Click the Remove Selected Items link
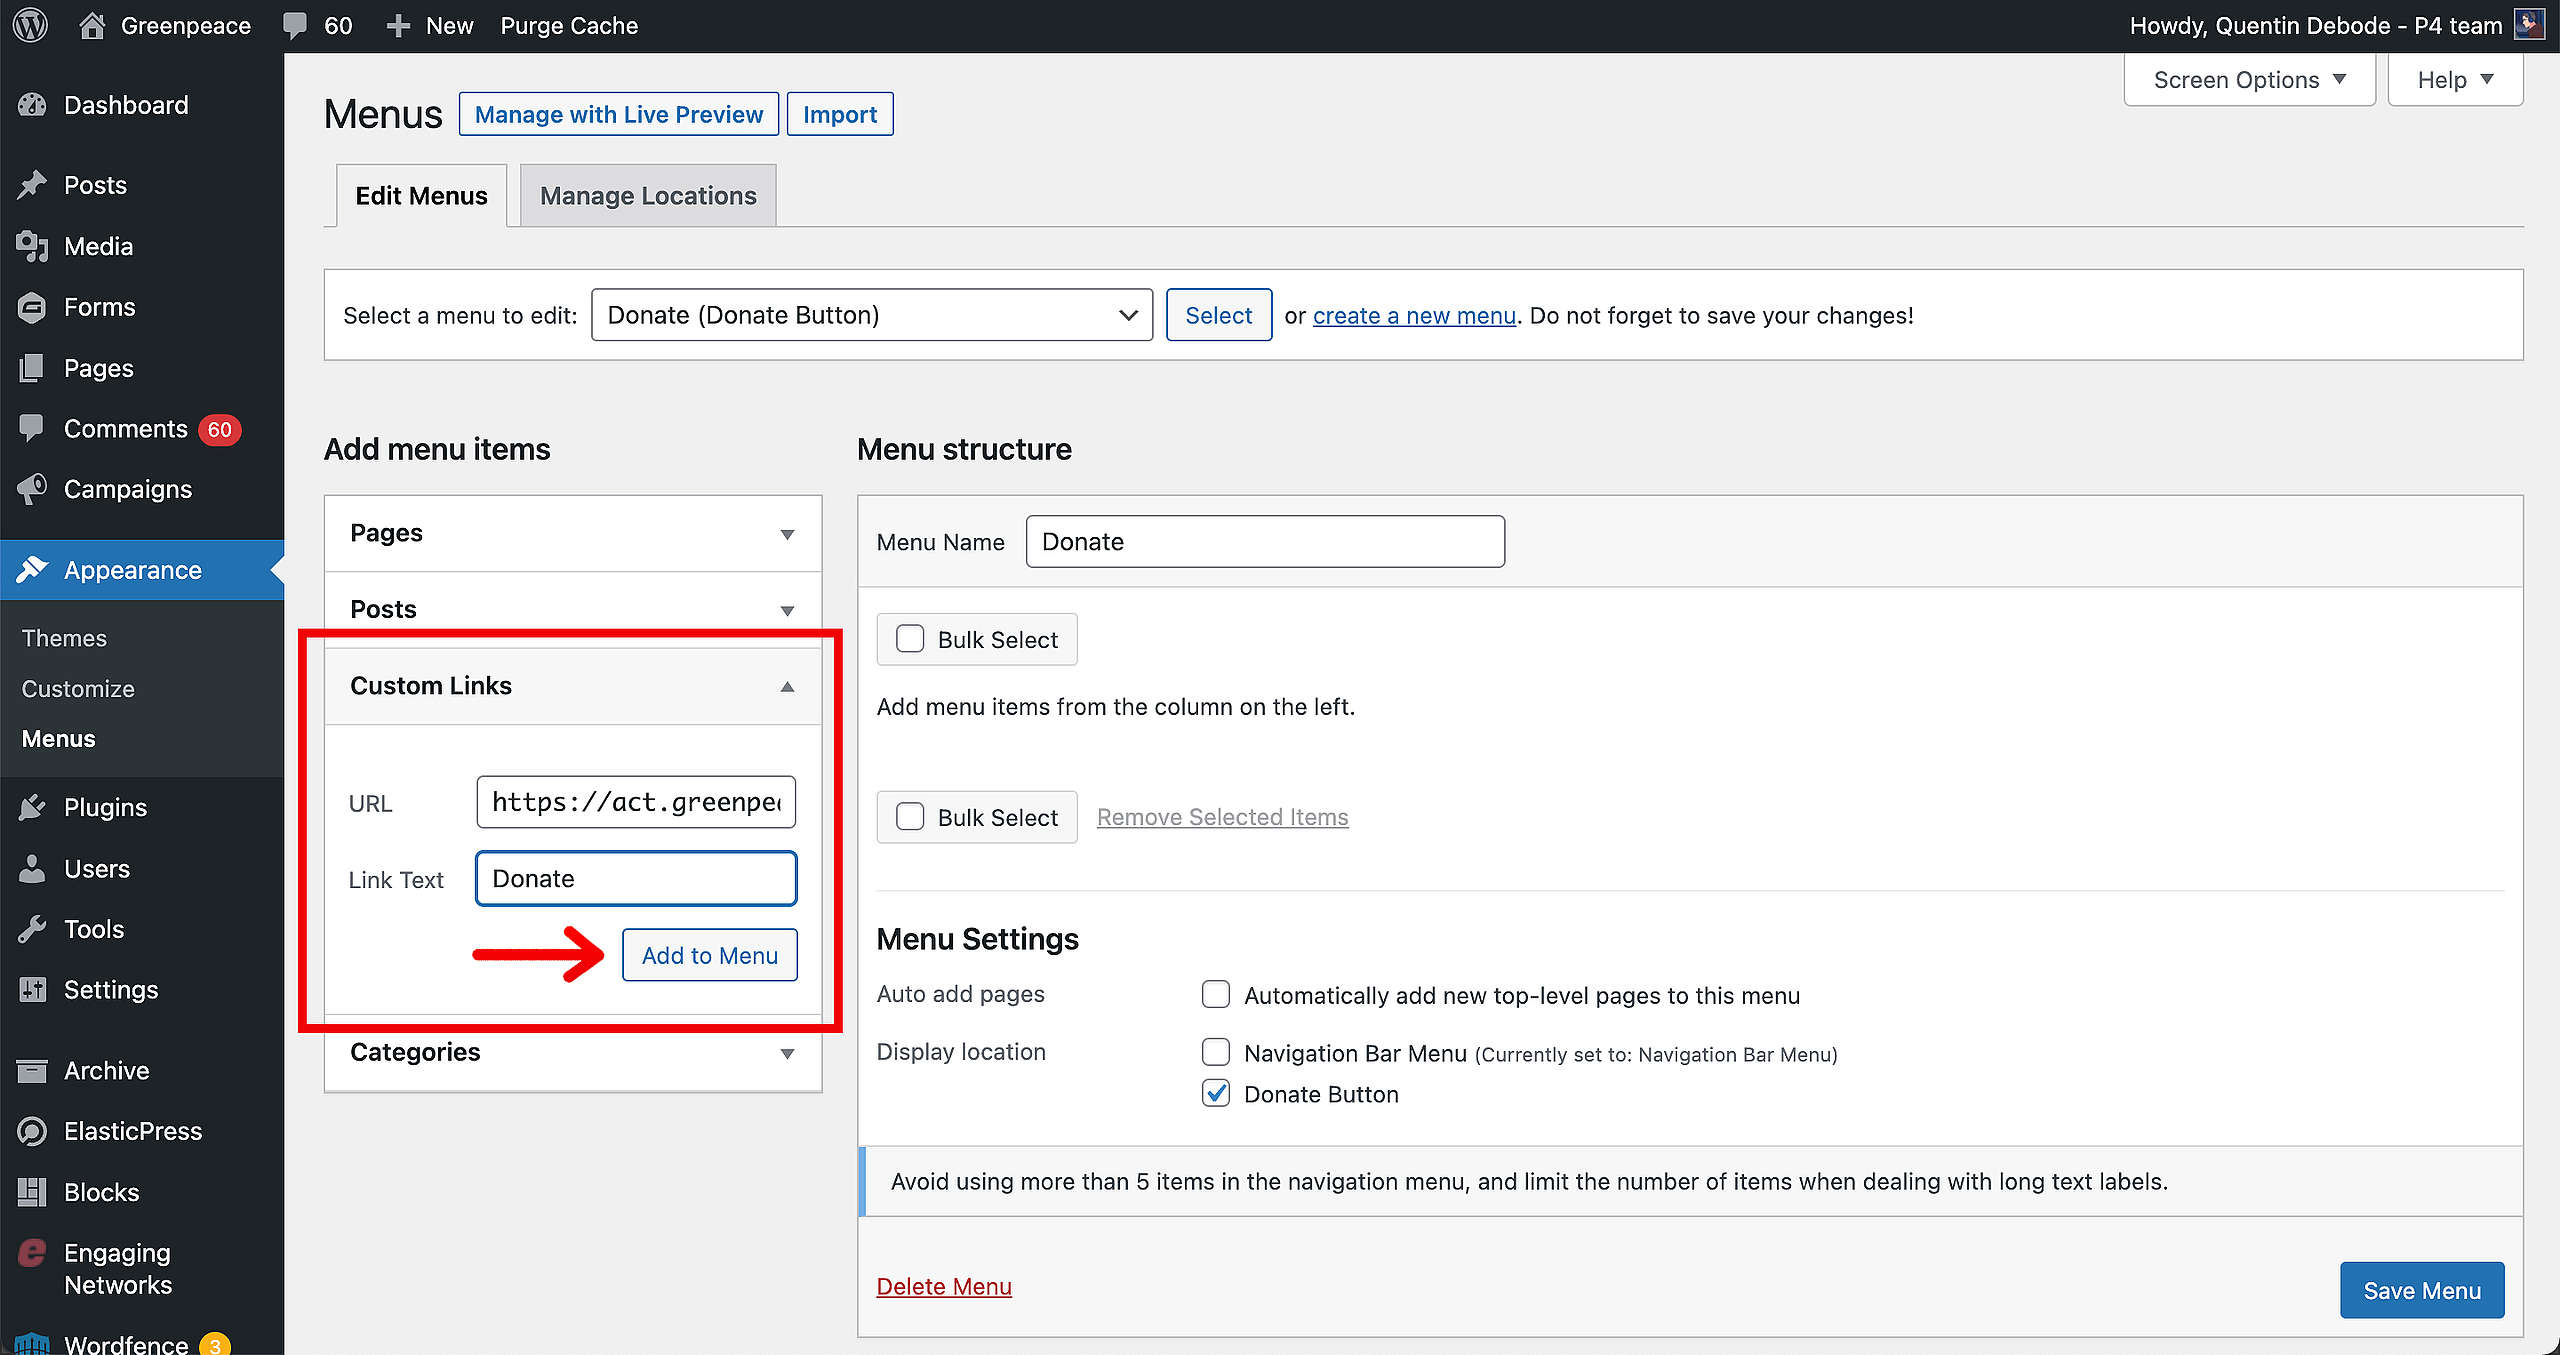 pos(1222,817)
